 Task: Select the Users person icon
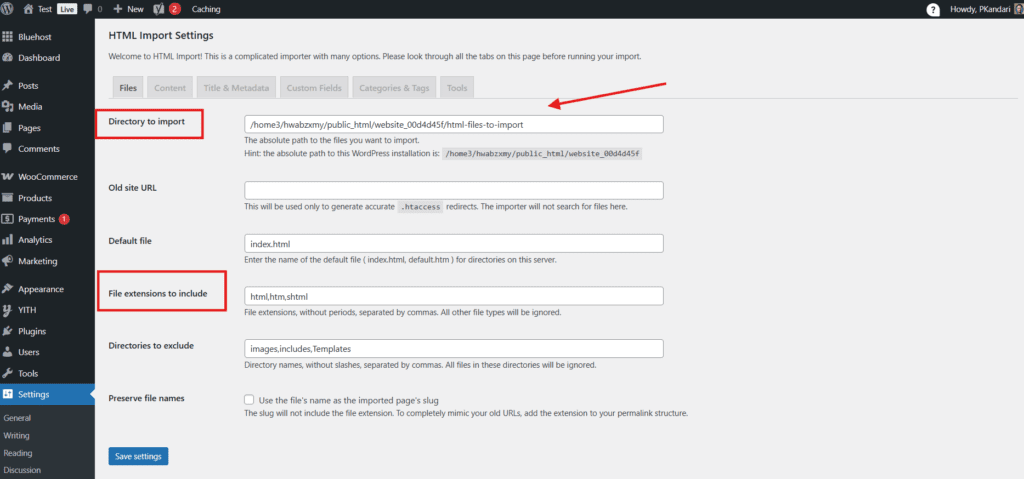coord(8,352)
